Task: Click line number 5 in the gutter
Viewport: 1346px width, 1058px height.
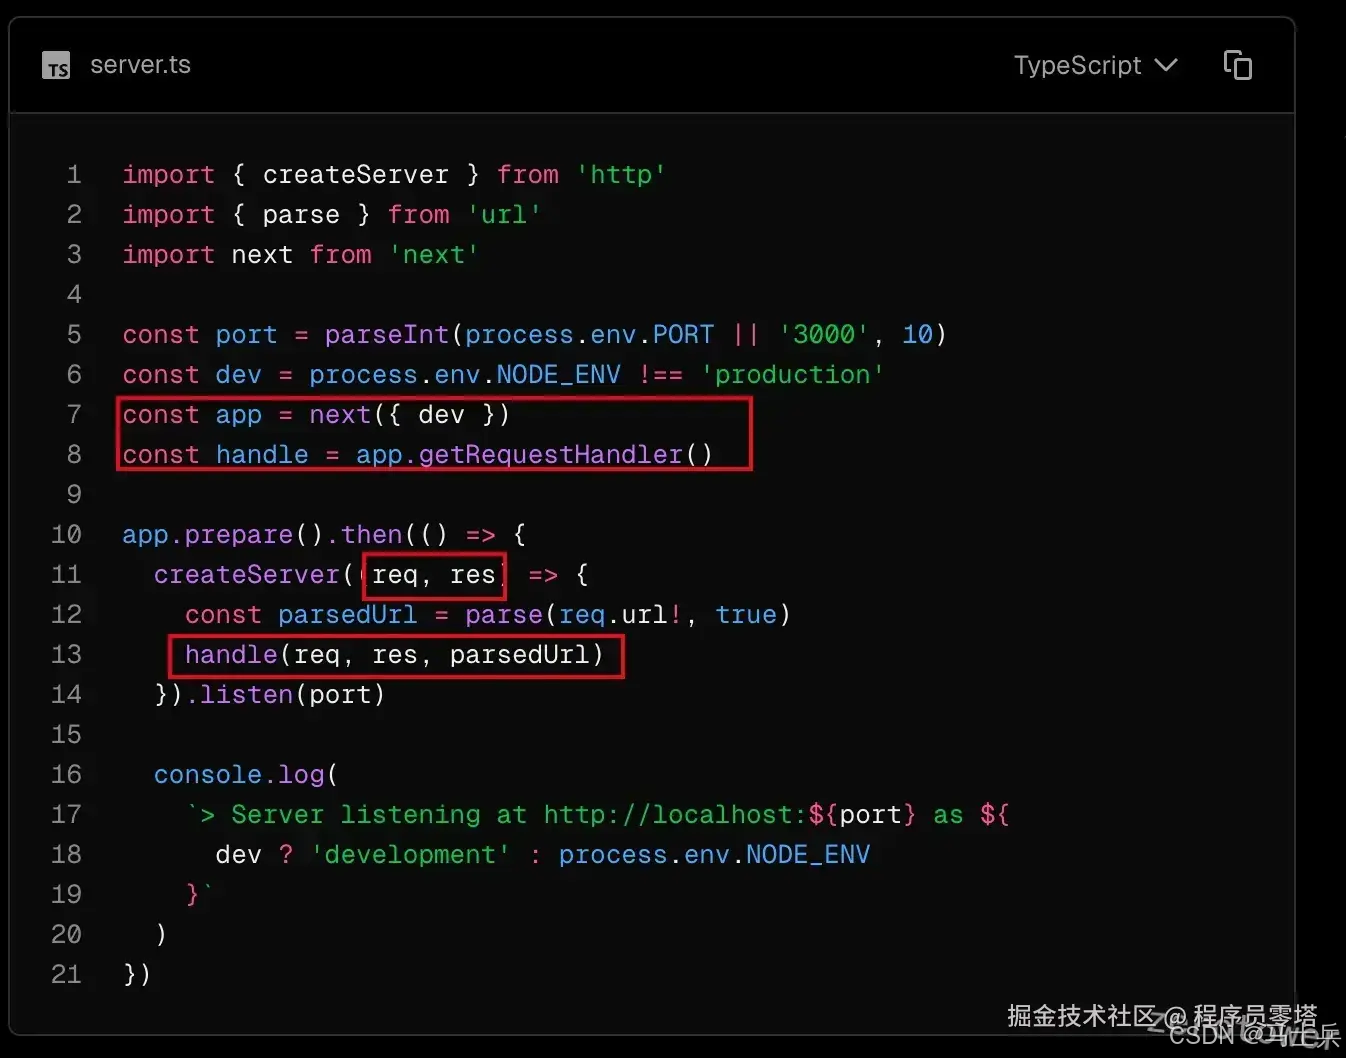Action: point(74,334)
